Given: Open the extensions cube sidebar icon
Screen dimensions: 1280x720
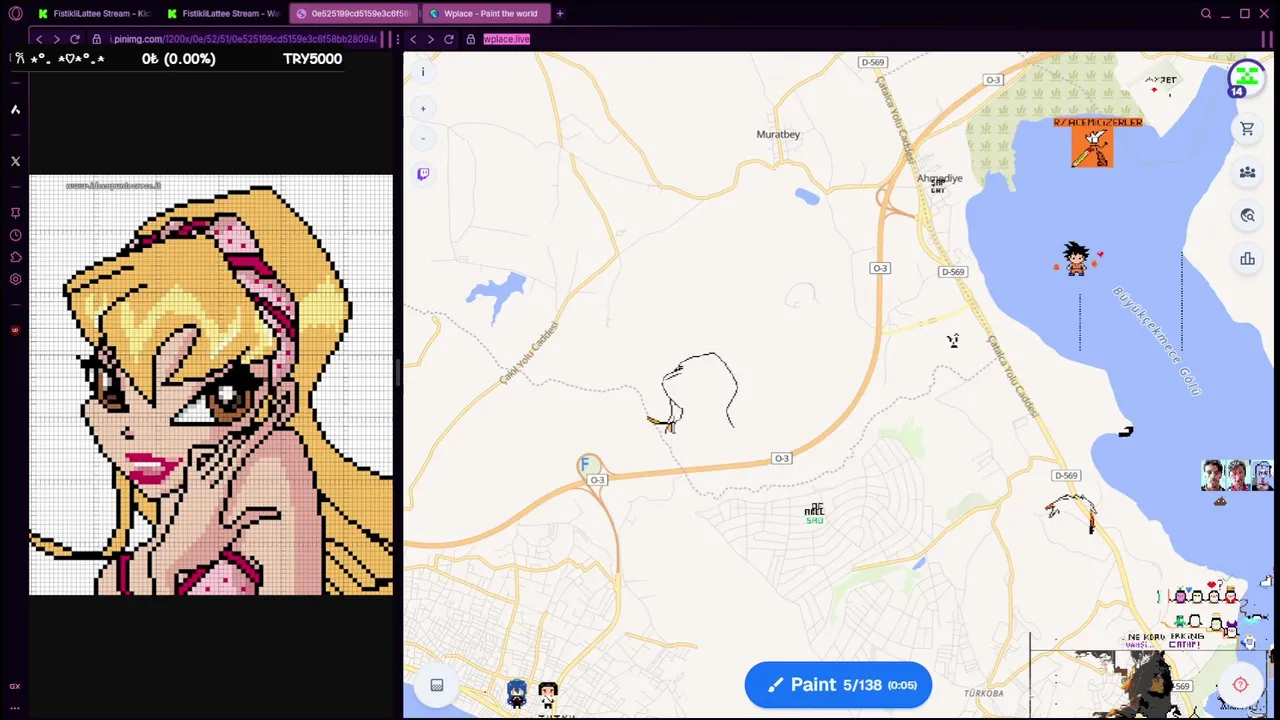Looking at the screenshot, I should point(15,257).
